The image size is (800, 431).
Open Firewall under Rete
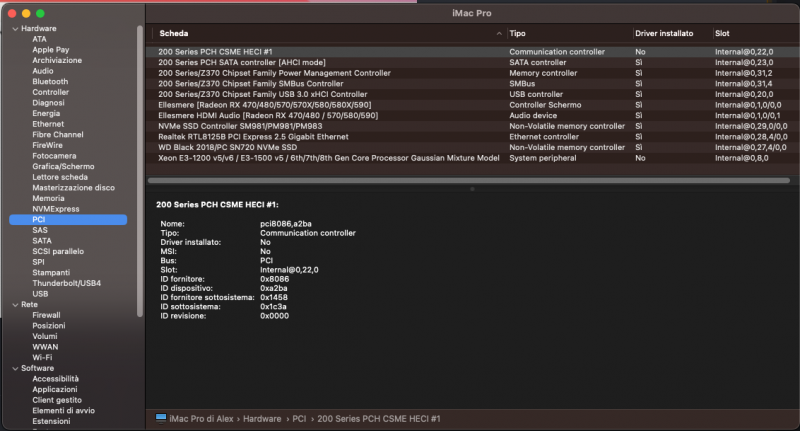[46, 315]
